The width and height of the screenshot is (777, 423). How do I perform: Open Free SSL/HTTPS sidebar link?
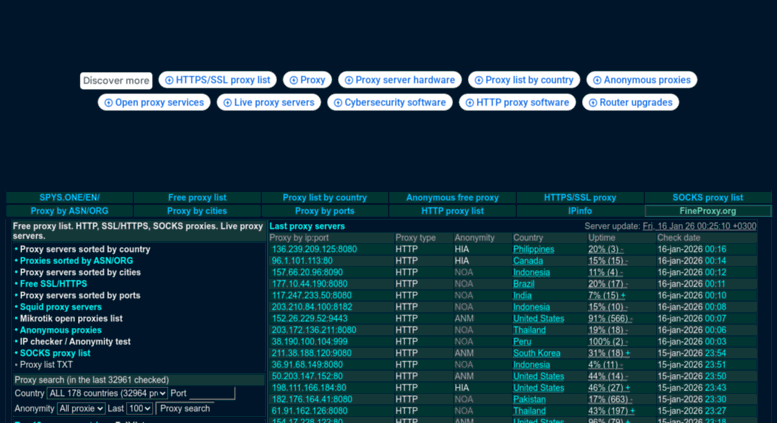click(x=54, y=284)
